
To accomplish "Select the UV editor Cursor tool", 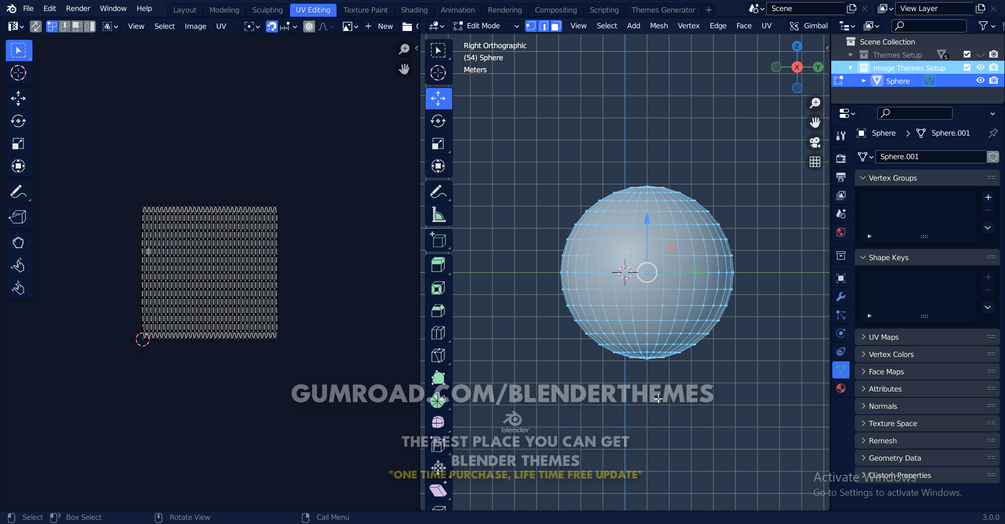I will (18, 73).
